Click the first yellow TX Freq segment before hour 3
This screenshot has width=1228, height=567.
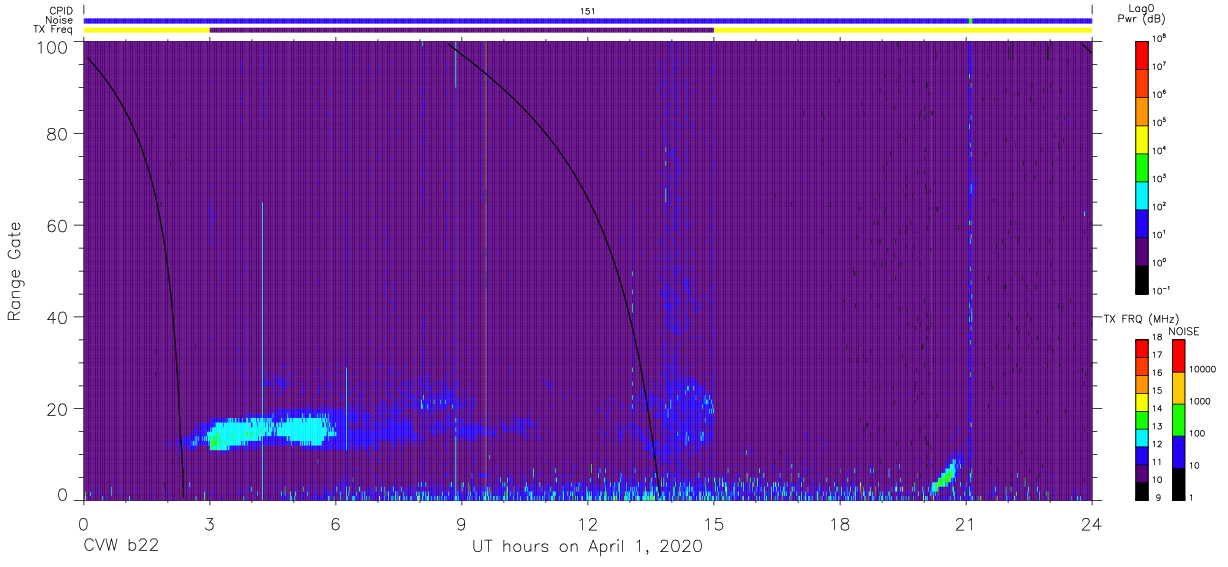pyautogui.click(x=146, y=30)
